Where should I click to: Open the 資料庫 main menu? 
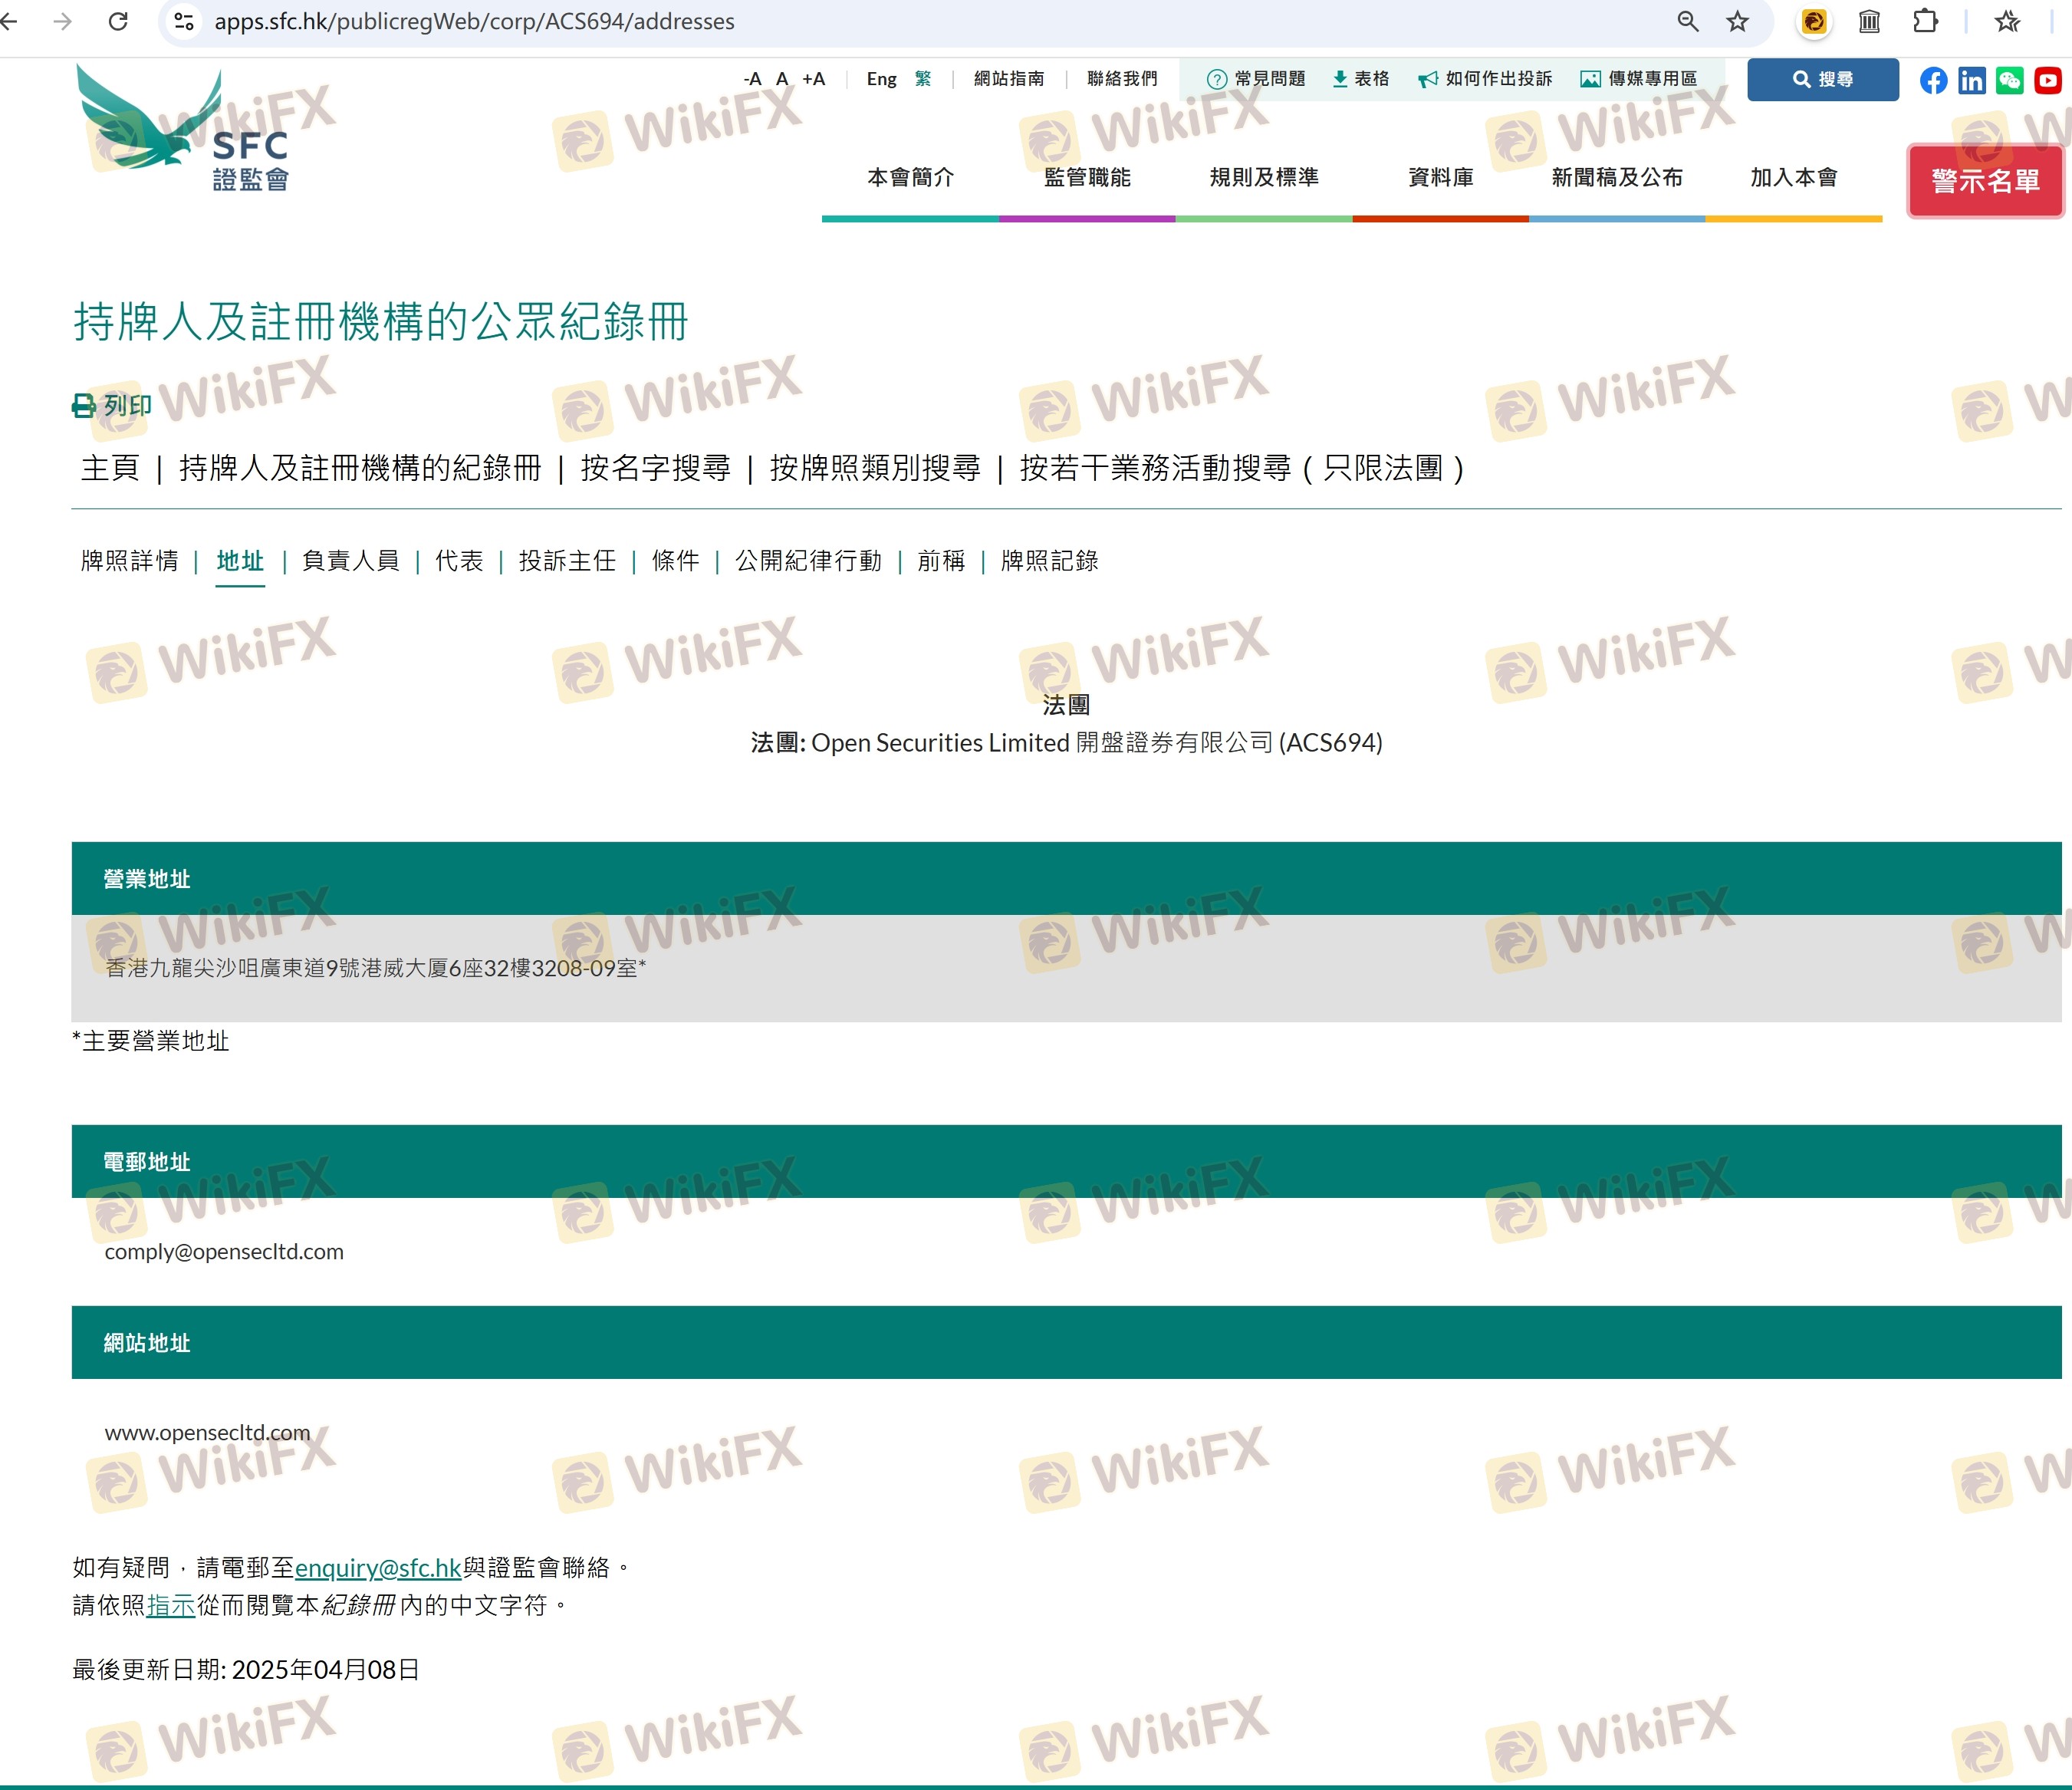coord(1440,178)
